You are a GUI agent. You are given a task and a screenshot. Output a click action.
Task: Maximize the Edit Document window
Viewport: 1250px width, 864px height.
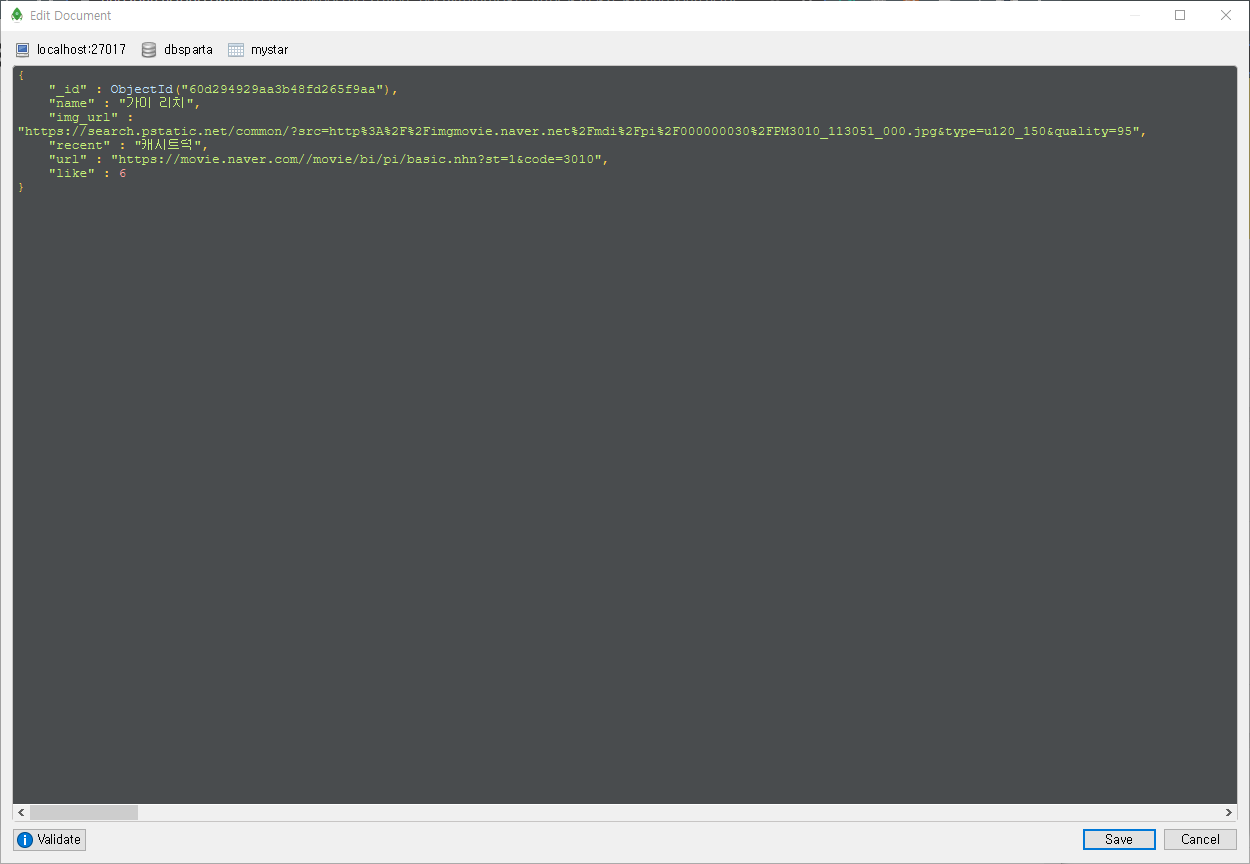tap(1180, 15)
